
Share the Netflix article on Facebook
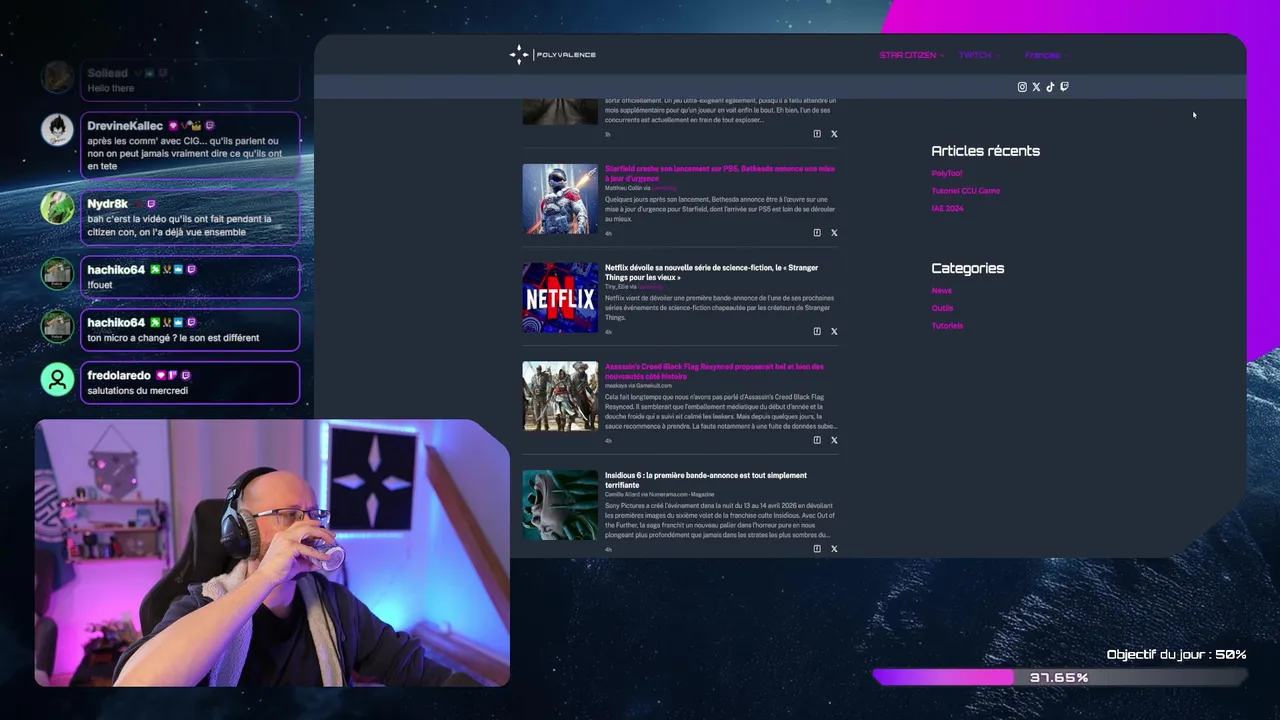[x=817, y=331]
